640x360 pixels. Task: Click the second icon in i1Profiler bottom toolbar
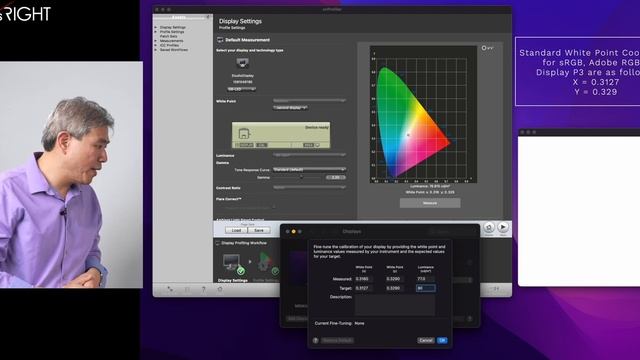tap(187, 289)
